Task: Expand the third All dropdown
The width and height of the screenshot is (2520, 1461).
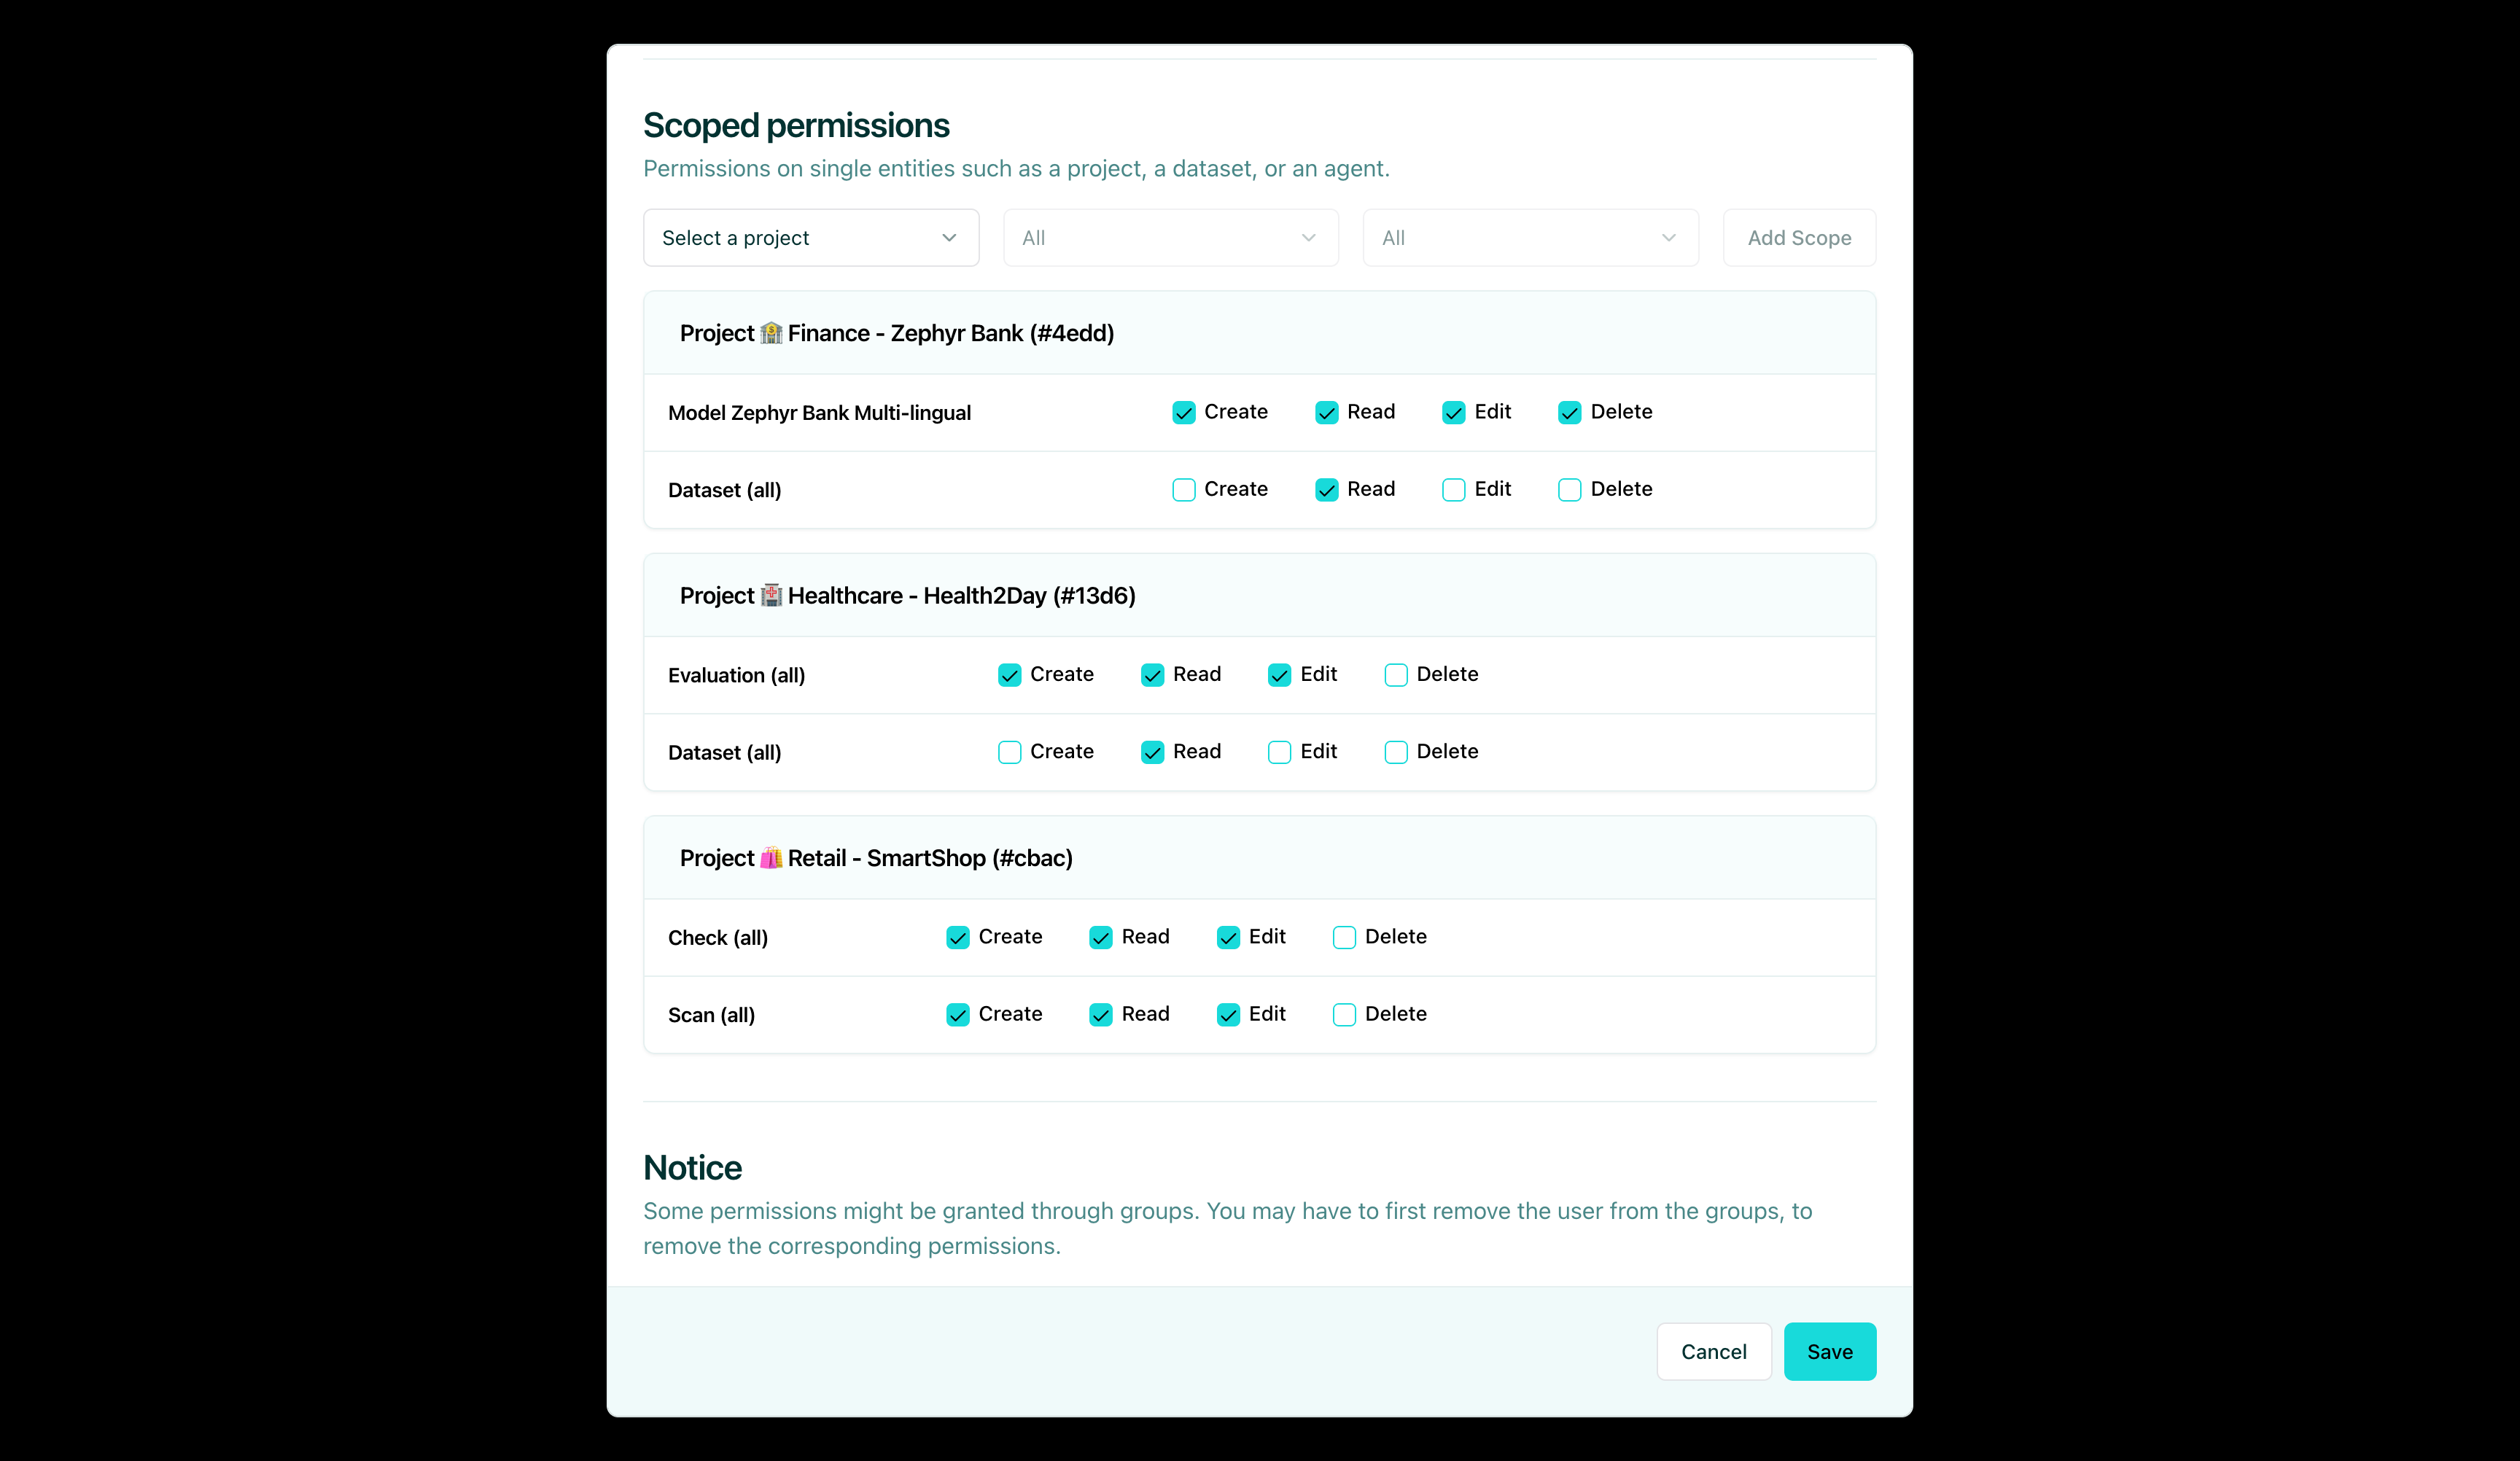Action: coord(1530,237)
